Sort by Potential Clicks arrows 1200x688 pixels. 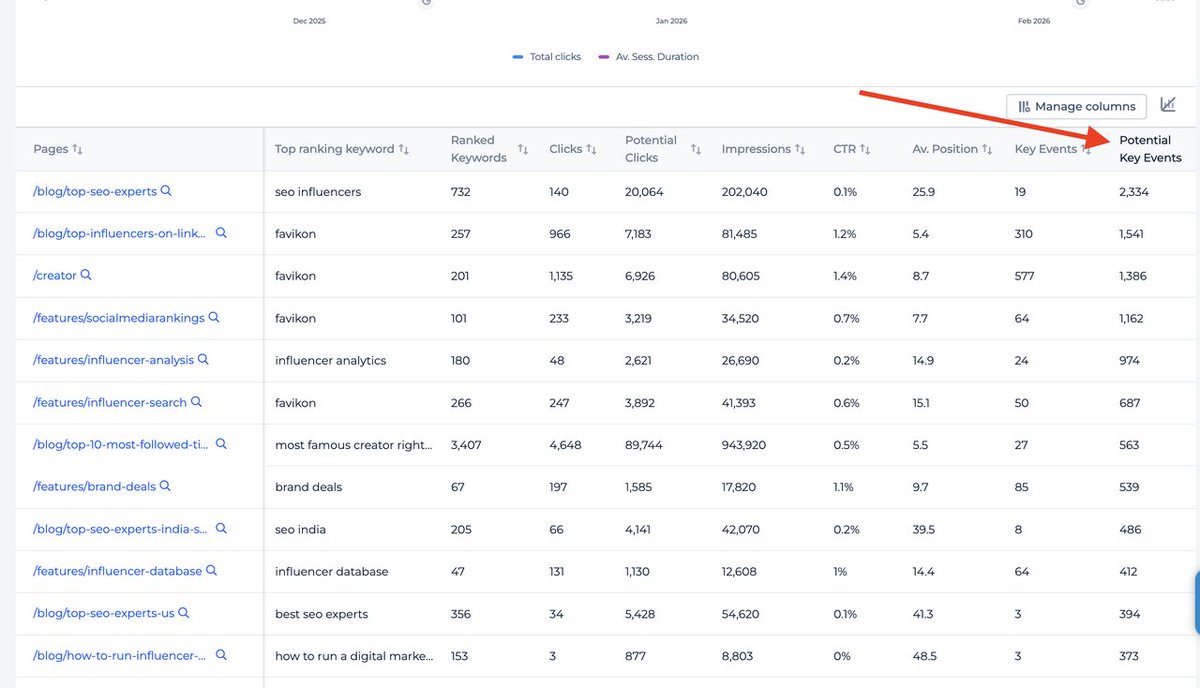[x=696, y=149]
